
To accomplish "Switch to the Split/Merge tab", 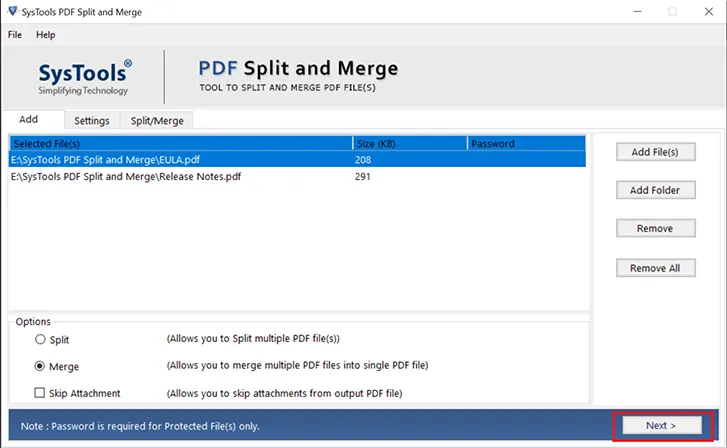I will click(157, 121).
